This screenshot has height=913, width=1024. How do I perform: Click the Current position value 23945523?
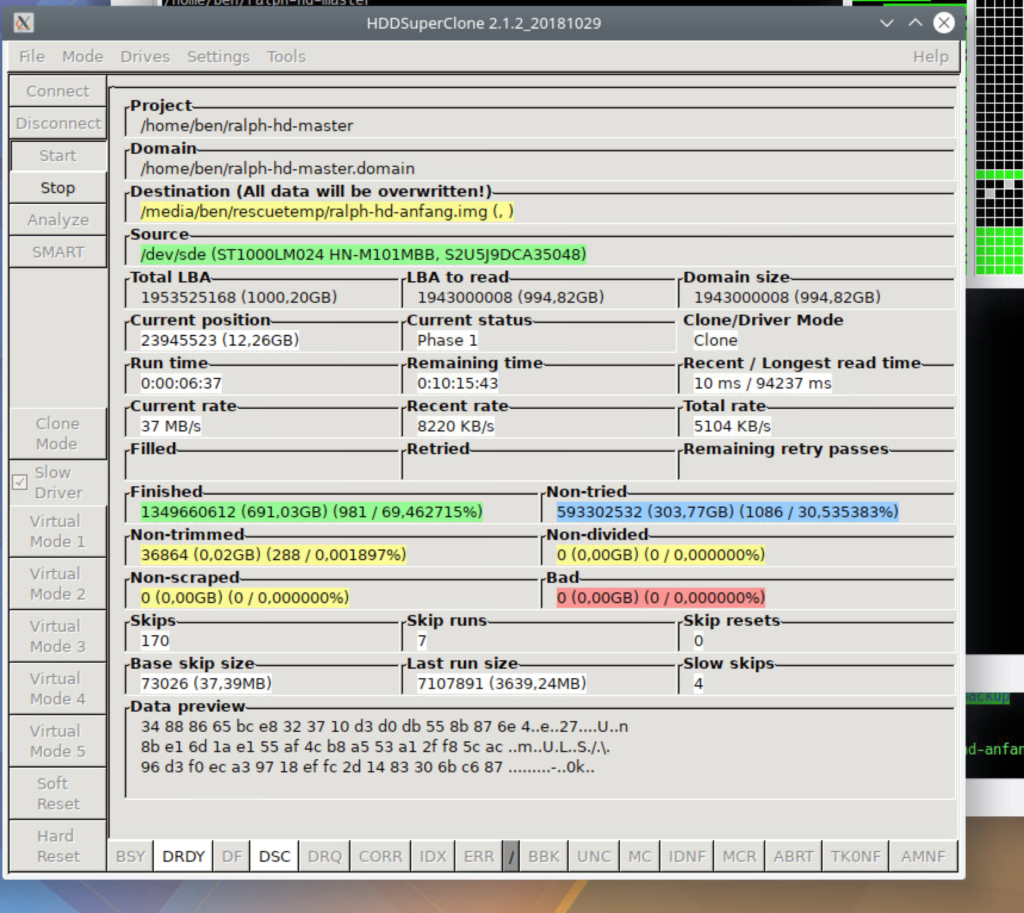pyautogui.click(x=219, y=340)
